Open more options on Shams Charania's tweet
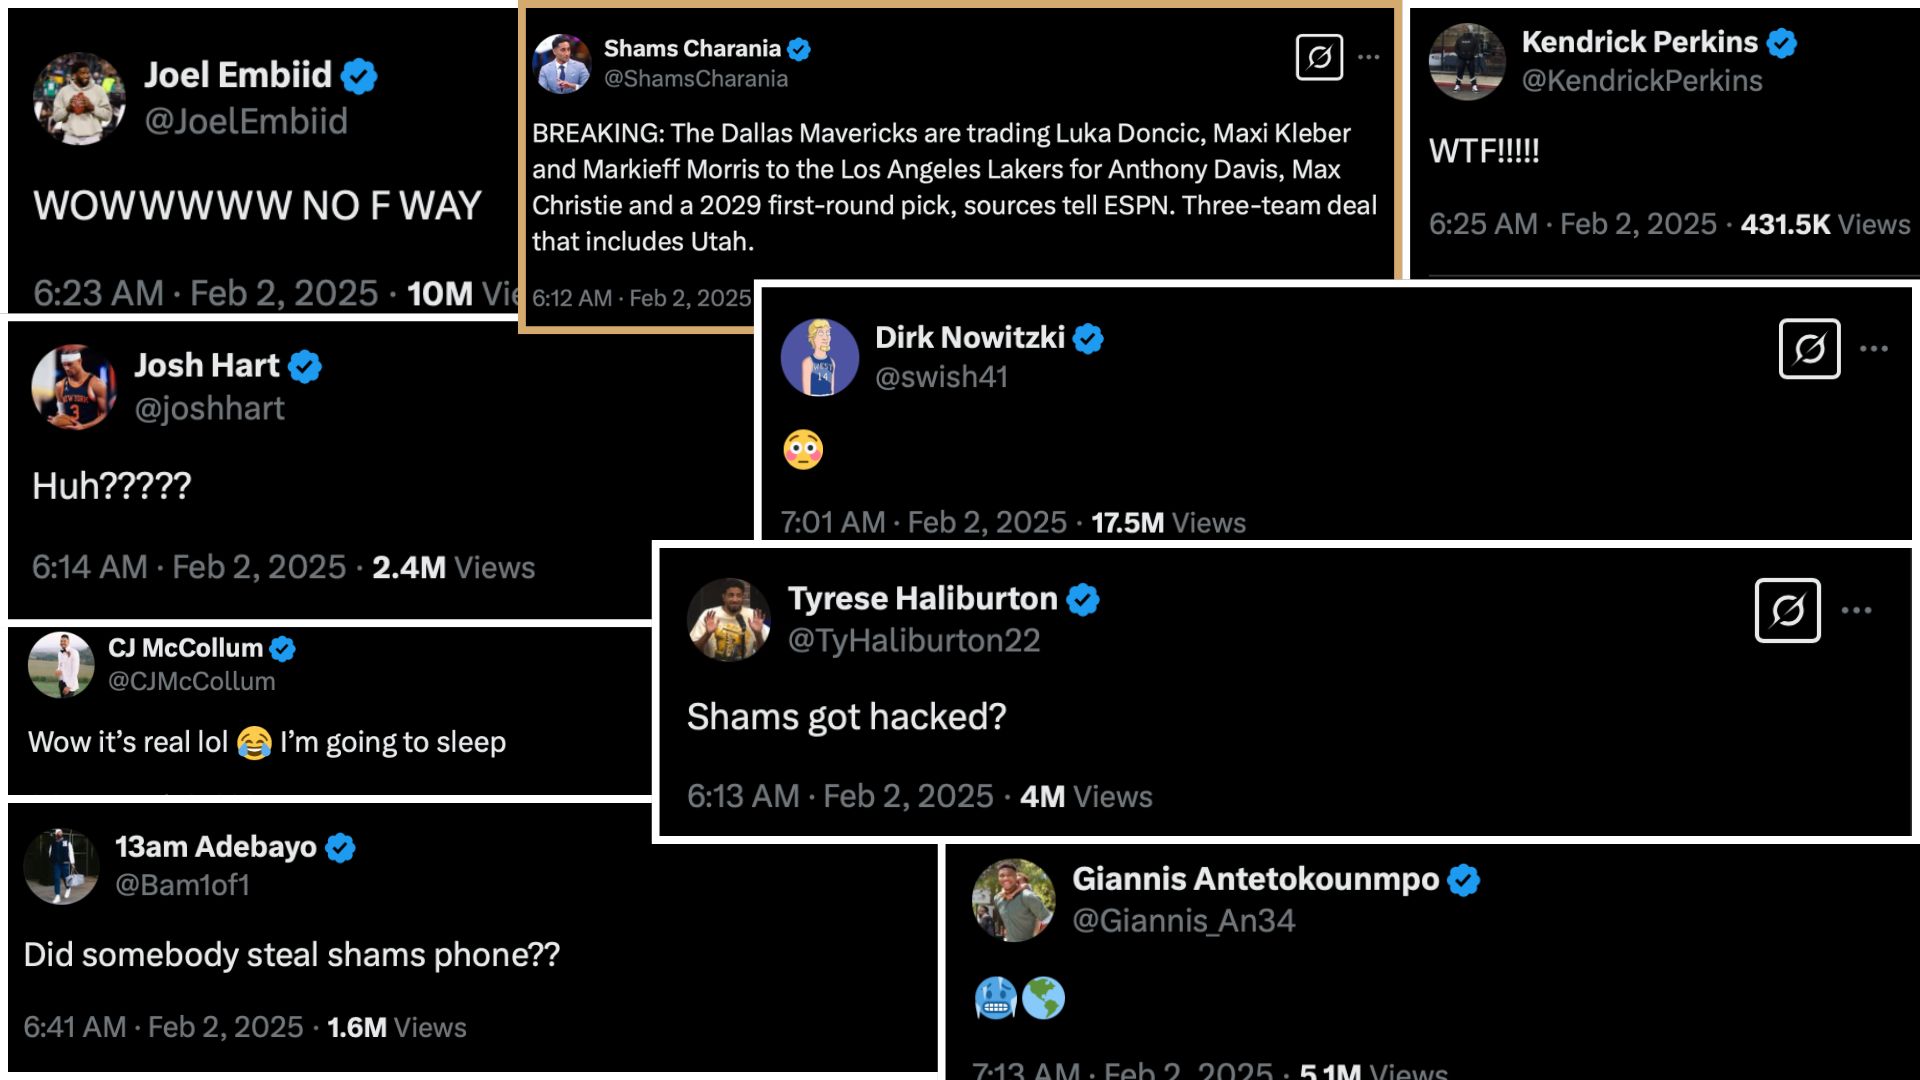1920x1080 pixels. tap(1369, 57)
